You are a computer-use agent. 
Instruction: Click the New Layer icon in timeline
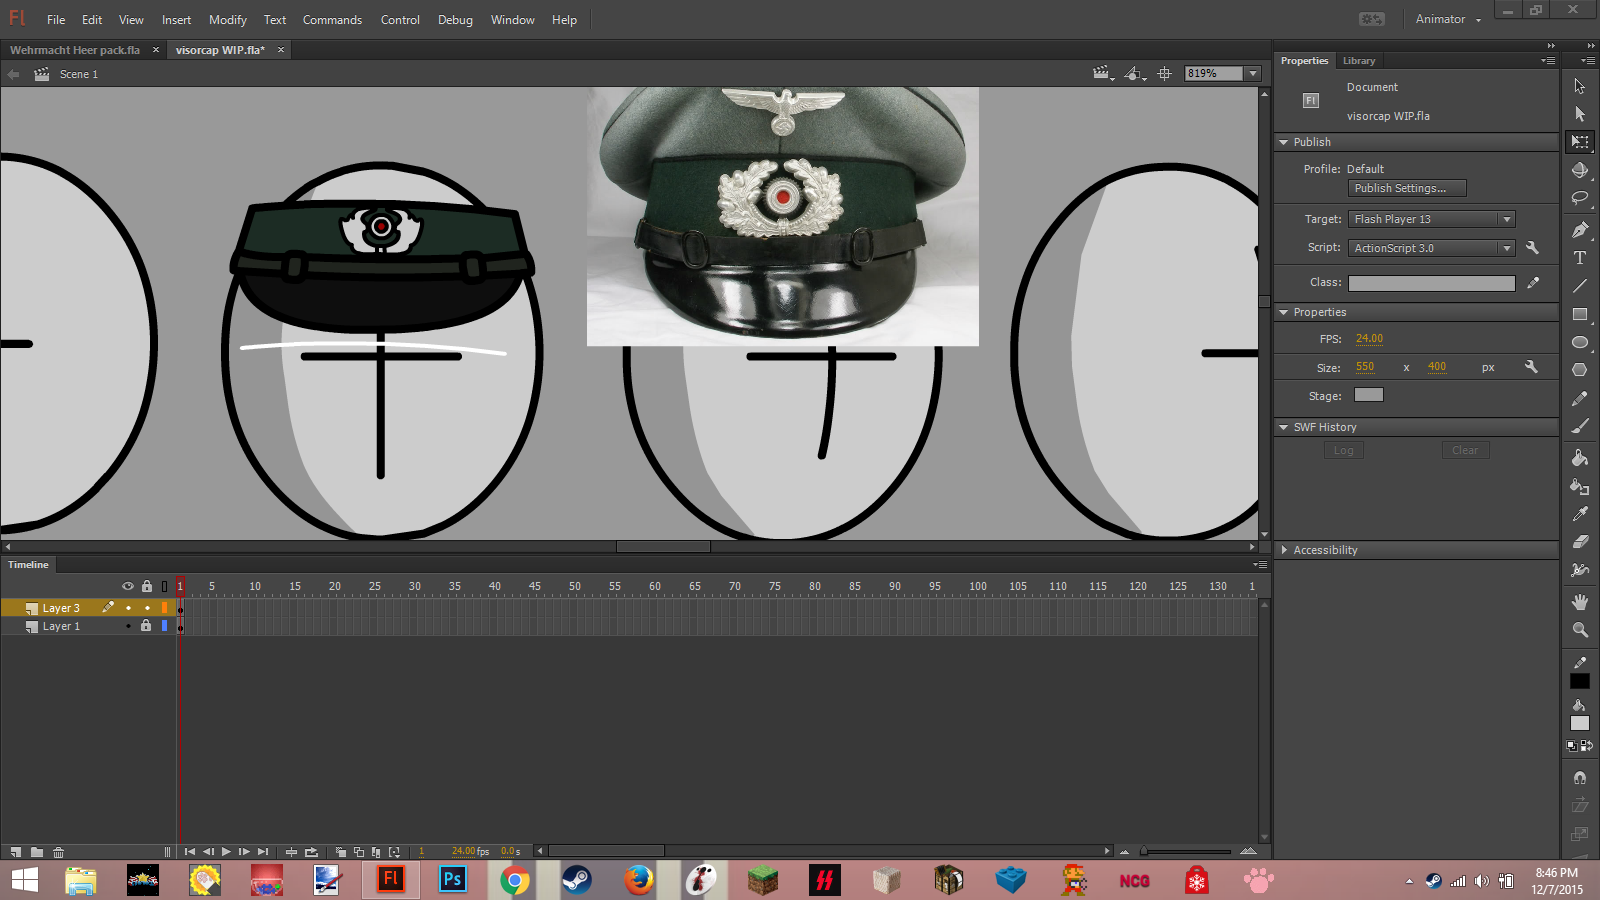(x=15, y=852)
